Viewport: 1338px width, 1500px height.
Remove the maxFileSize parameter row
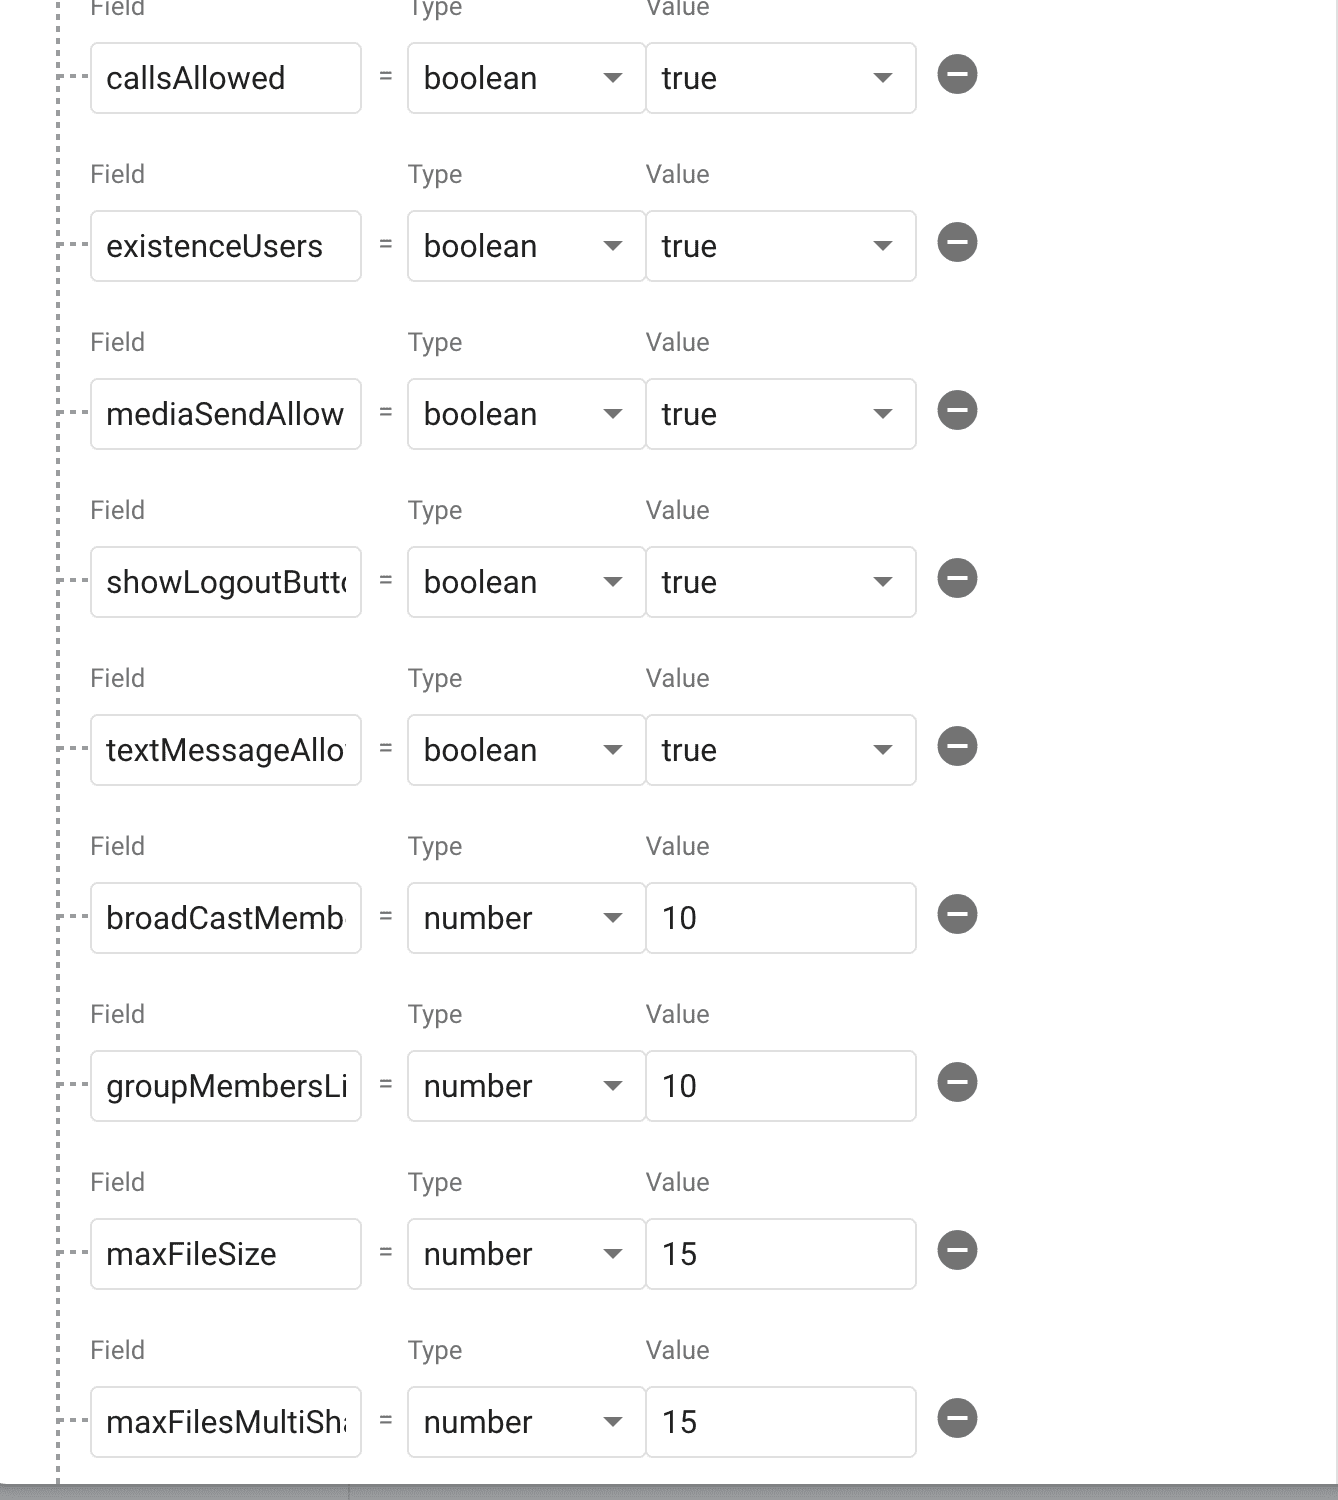click(x=957, y=1251)
